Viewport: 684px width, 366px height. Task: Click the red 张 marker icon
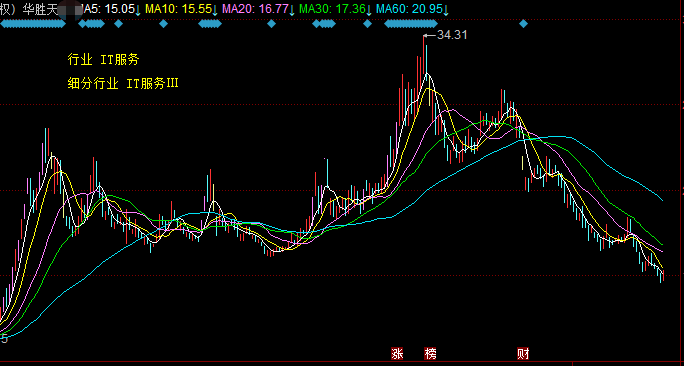(x=397, y=353)
